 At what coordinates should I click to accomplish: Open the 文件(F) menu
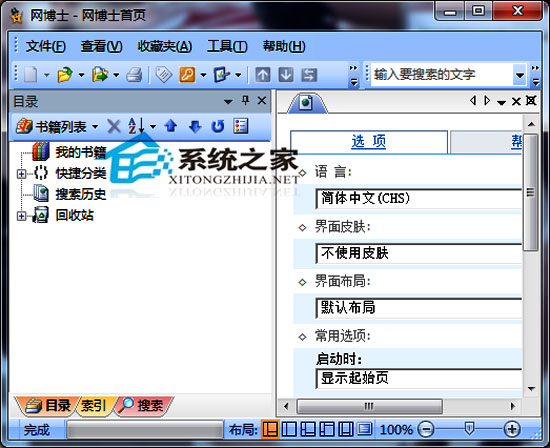click(46, 46)
